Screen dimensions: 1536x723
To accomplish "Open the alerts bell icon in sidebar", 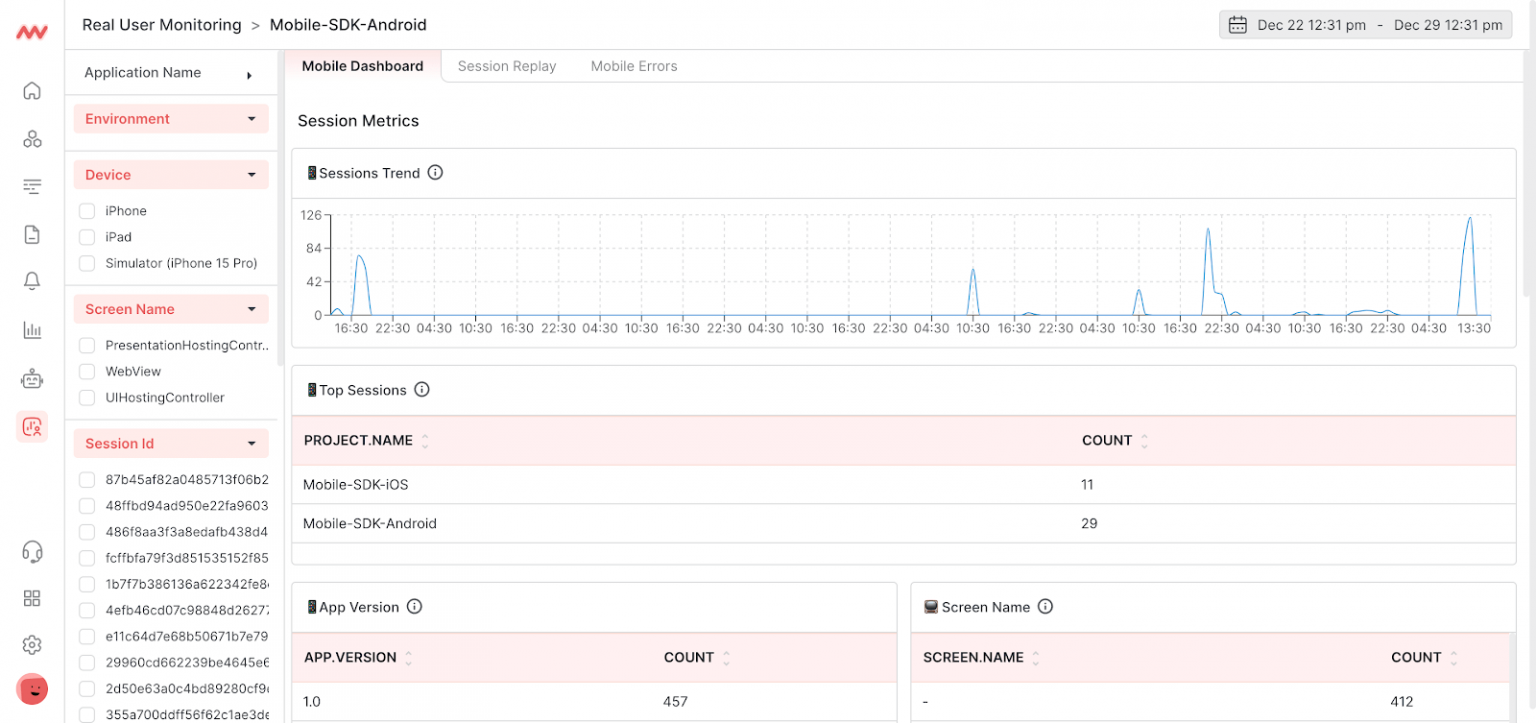I will [x=32, y=281].
